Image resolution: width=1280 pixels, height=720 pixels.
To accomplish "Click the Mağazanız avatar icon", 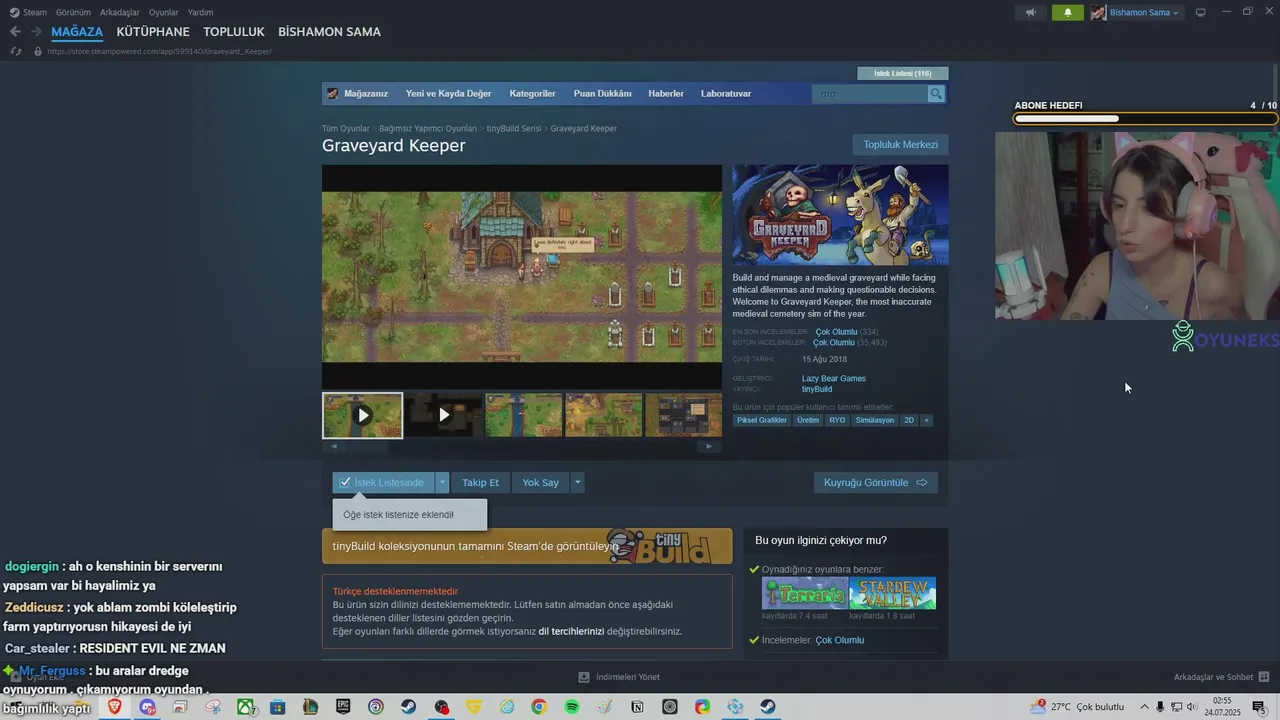I will point(333,94).
